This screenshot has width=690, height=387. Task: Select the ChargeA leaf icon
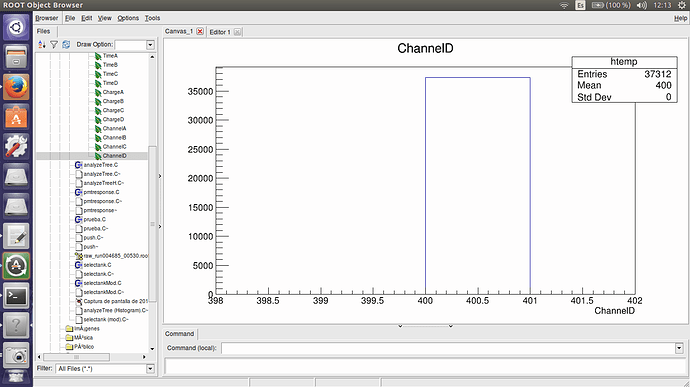[98, 92]
